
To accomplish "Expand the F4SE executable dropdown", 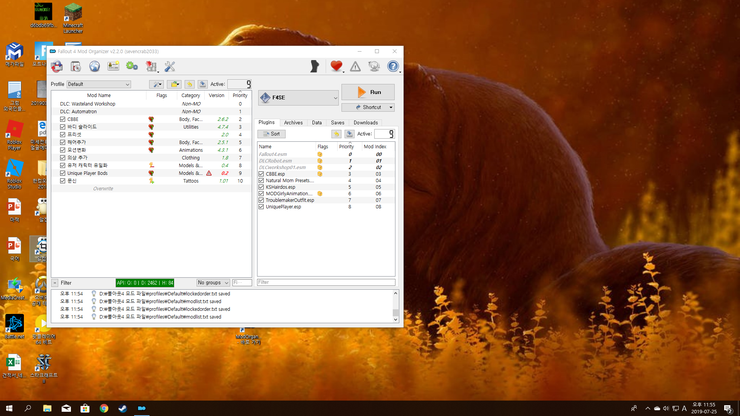I will point(298,97).
